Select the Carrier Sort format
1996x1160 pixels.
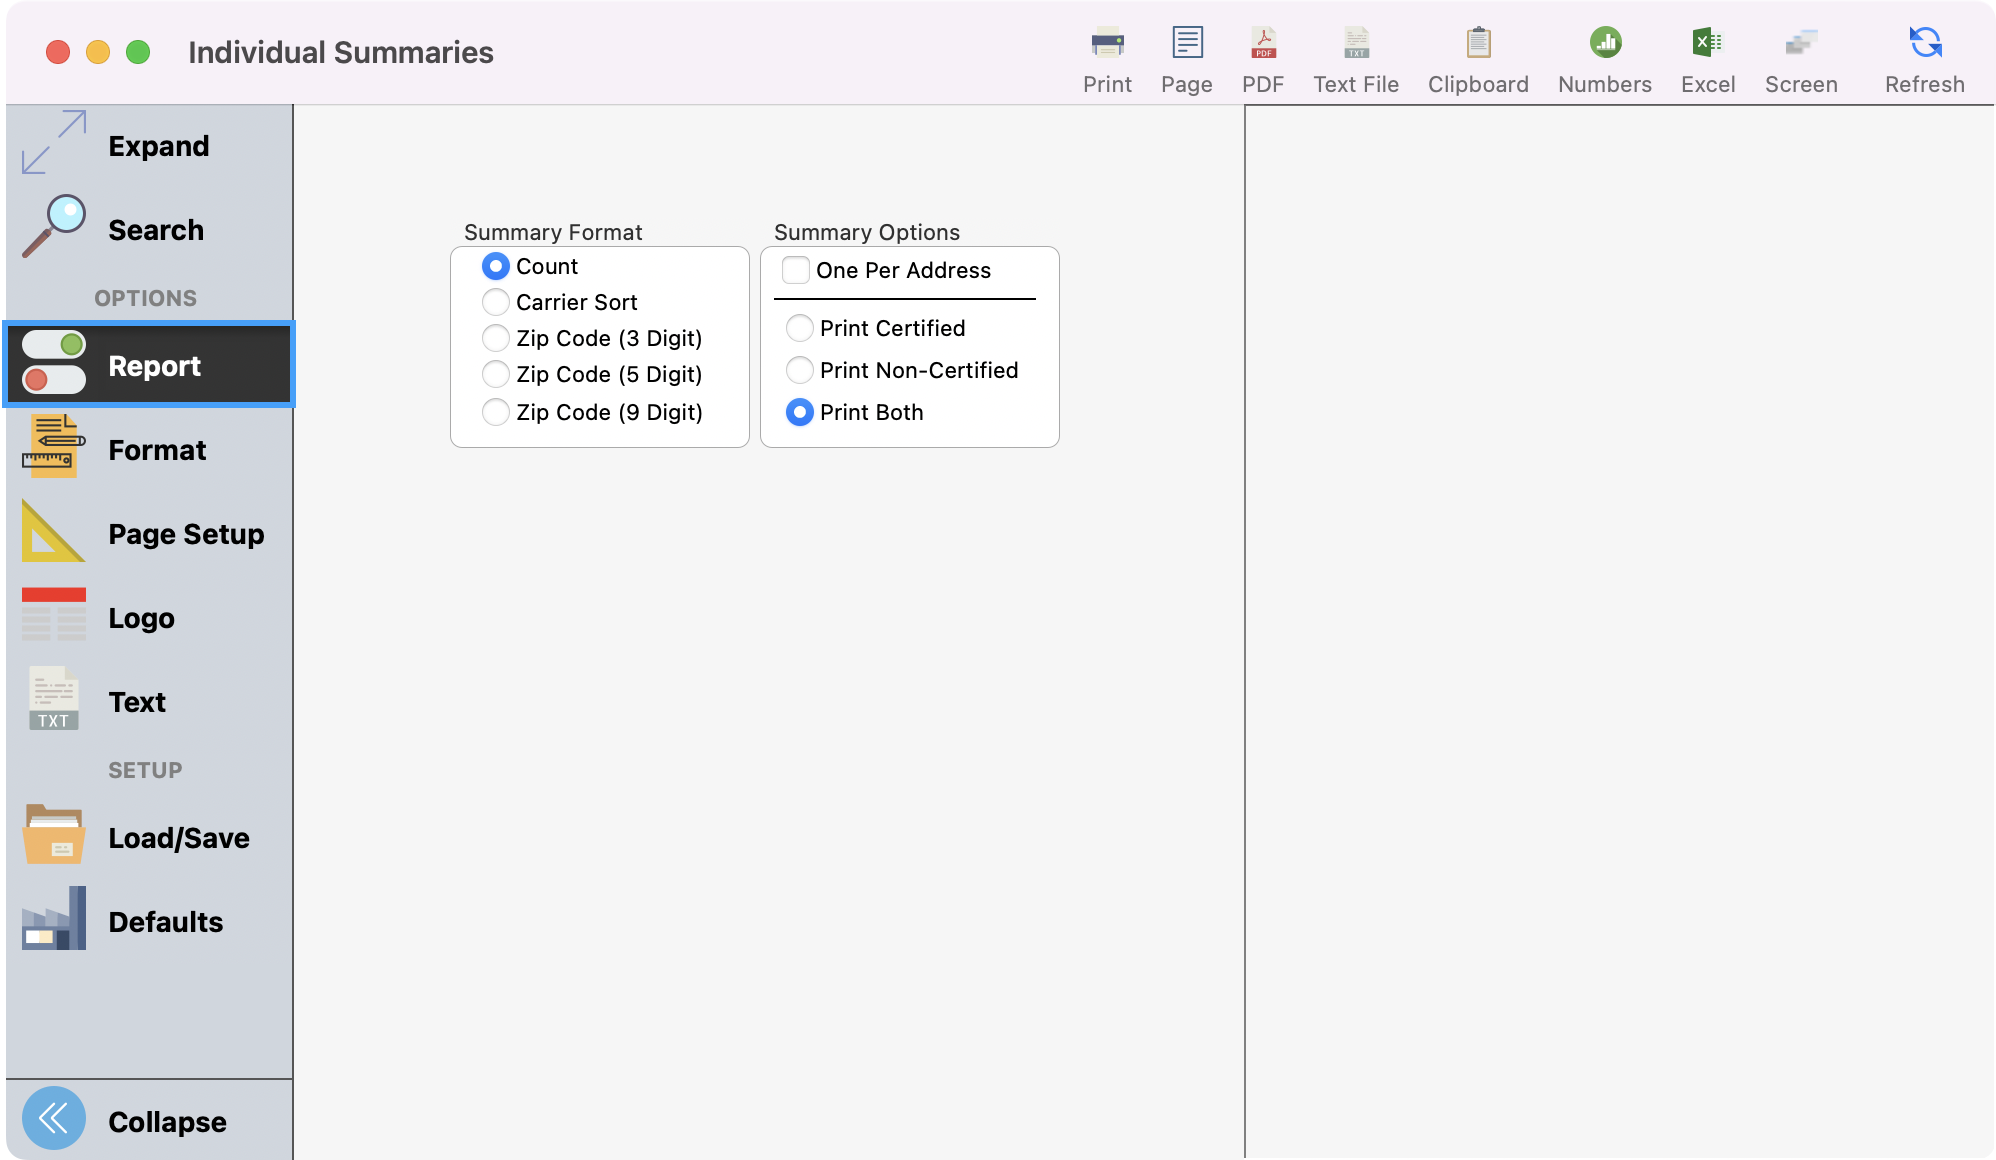[x=495, y=302]
